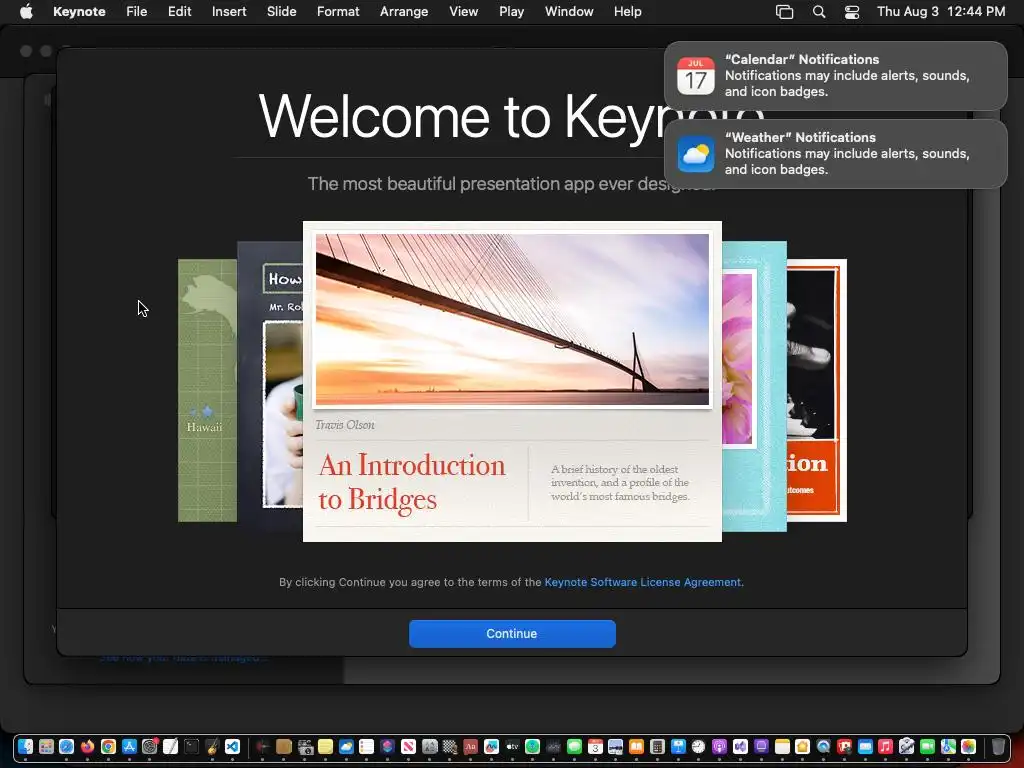Open the Calendar app in the Dock
The width and height of the screenshot is (1024, 768).
(x=595, y=746)
